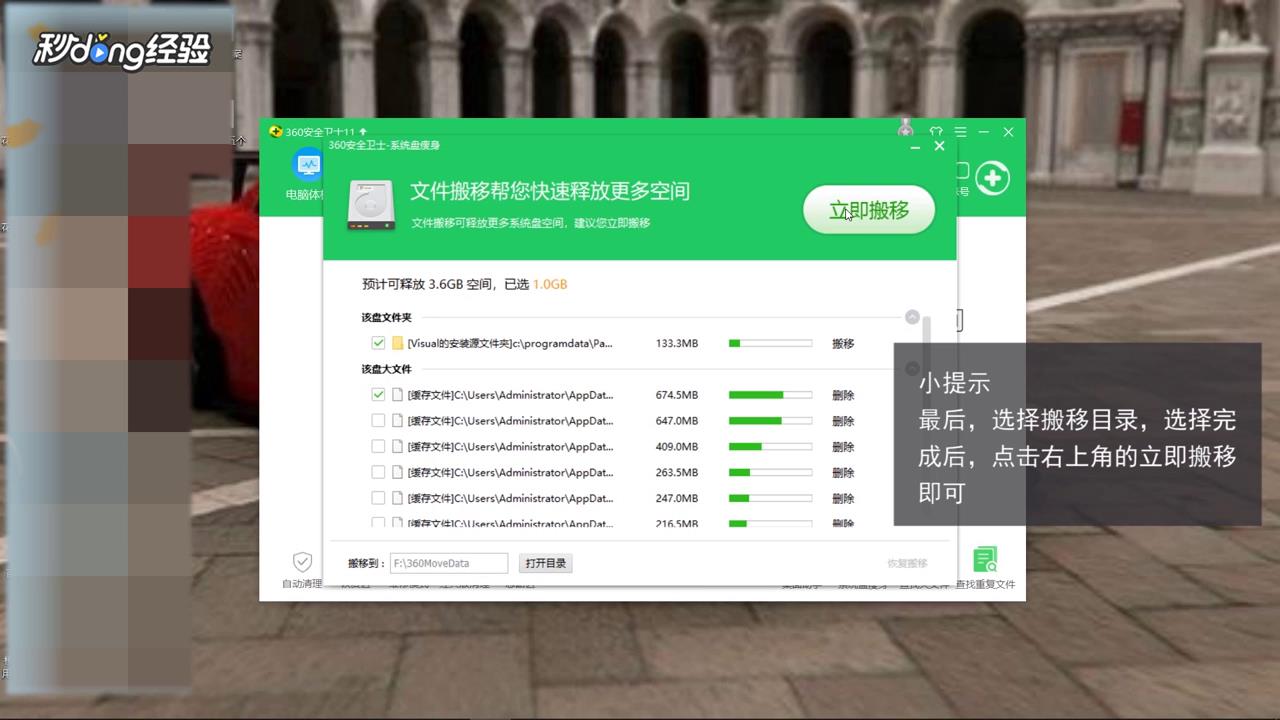Click the yellow folder icon of Visual row
Image resolution: width=1280 pixels, height=720 pixels.
(x=397, y=343)
